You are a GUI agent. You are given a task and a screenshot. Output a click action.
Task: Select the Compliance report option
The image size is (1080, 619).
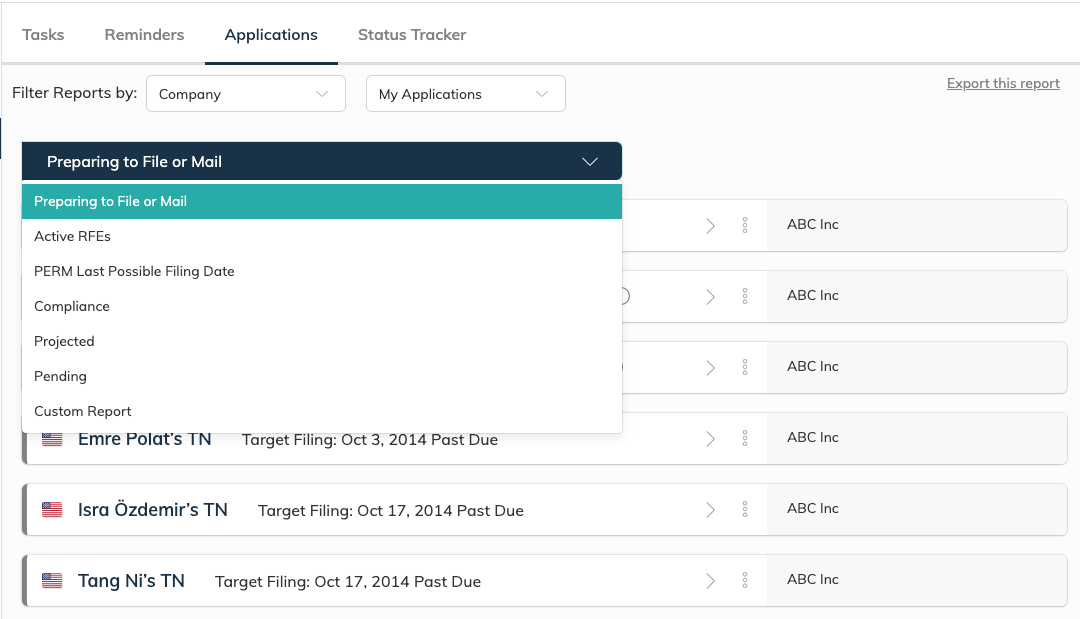pyautogui.click(x=72, y=306)
